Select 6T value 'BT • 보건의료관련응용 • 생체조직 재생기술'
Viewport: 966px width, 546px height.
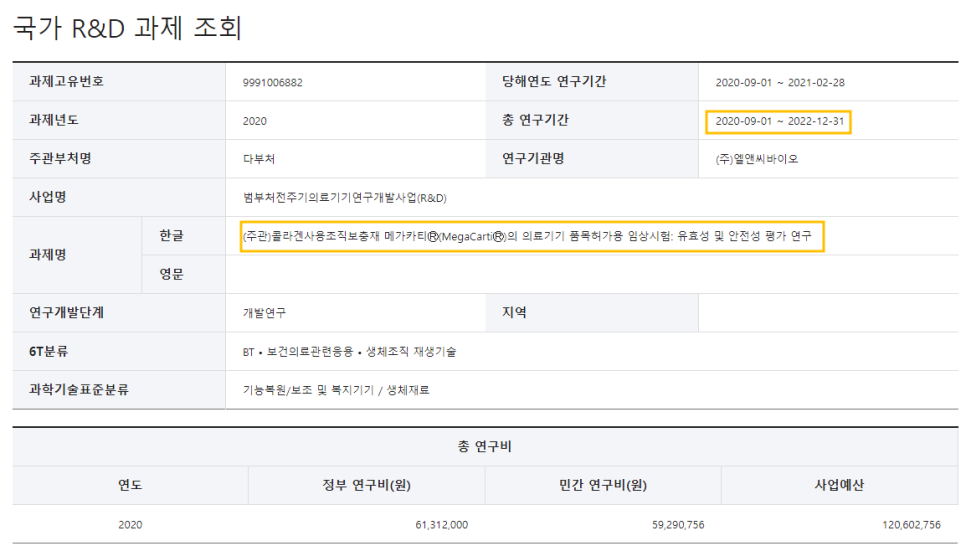point(349,352)
